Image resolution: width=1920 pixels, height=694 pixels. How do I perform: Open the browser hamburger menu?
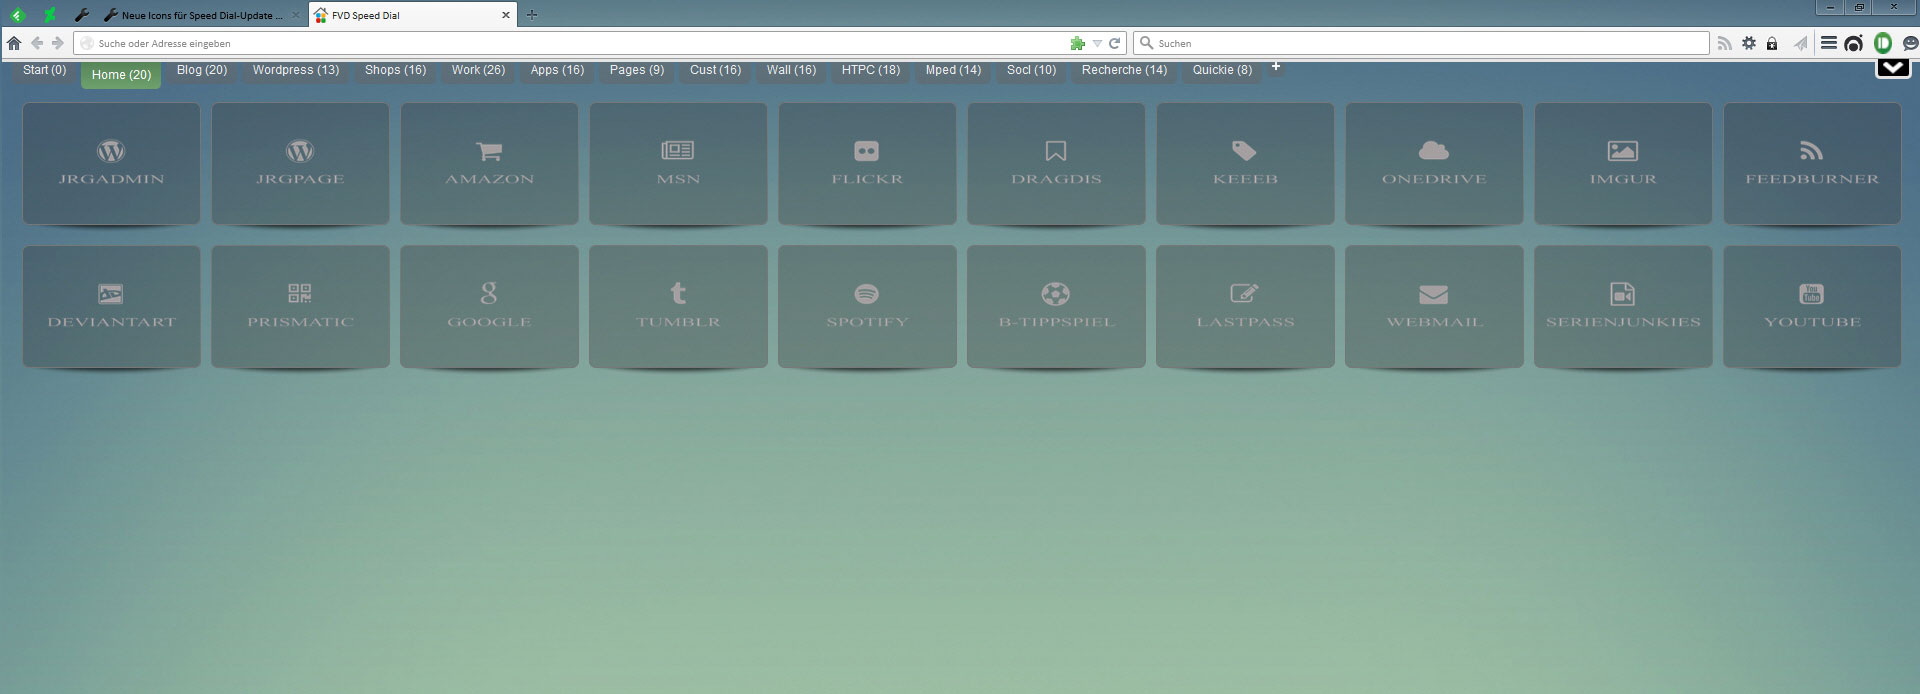1828,43
